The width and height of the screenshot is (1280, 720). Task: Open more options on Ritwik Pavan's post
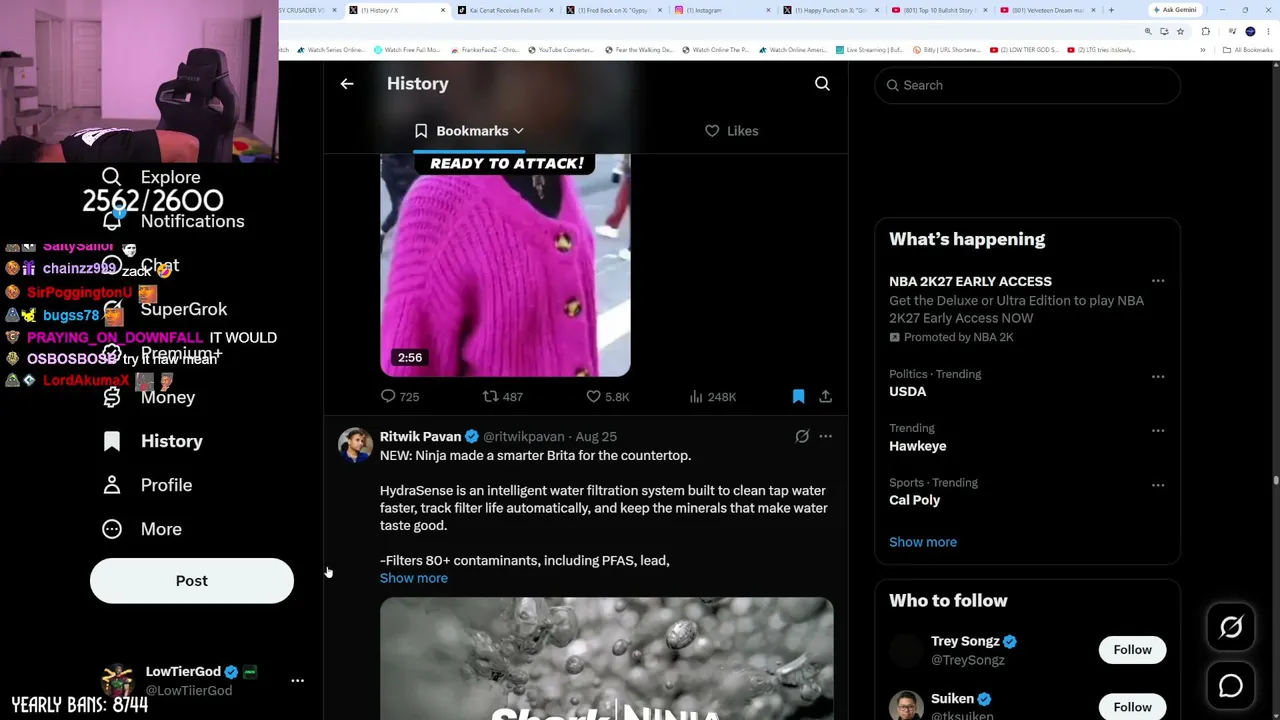(825, 437)
